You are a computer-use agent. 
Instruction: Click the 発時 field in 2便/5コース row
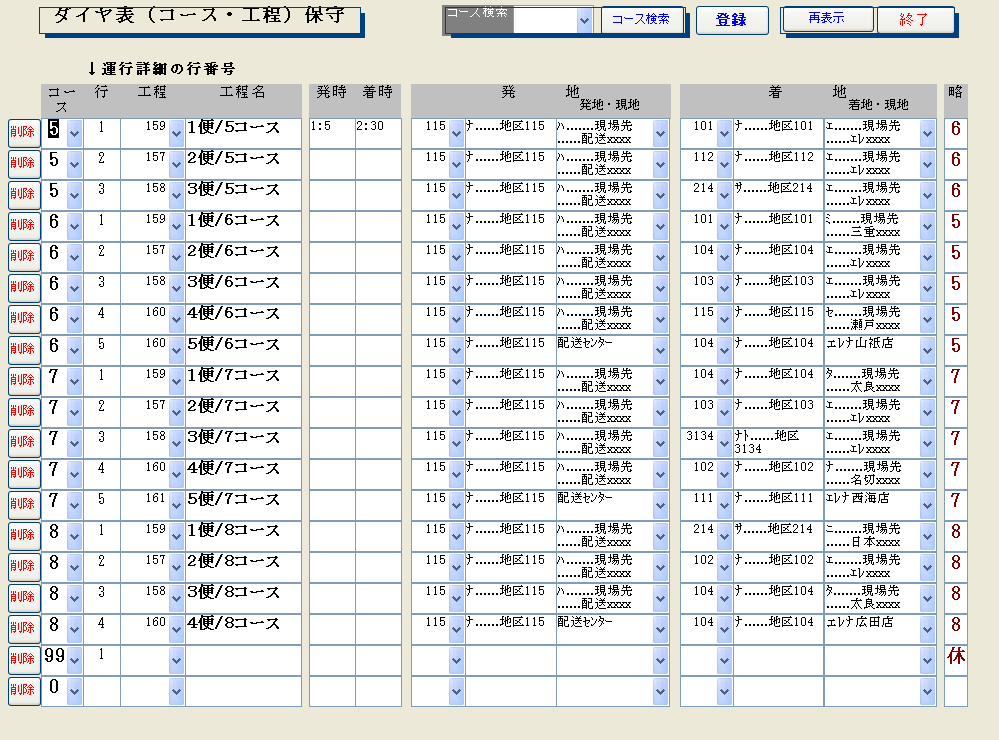point(331,165)
